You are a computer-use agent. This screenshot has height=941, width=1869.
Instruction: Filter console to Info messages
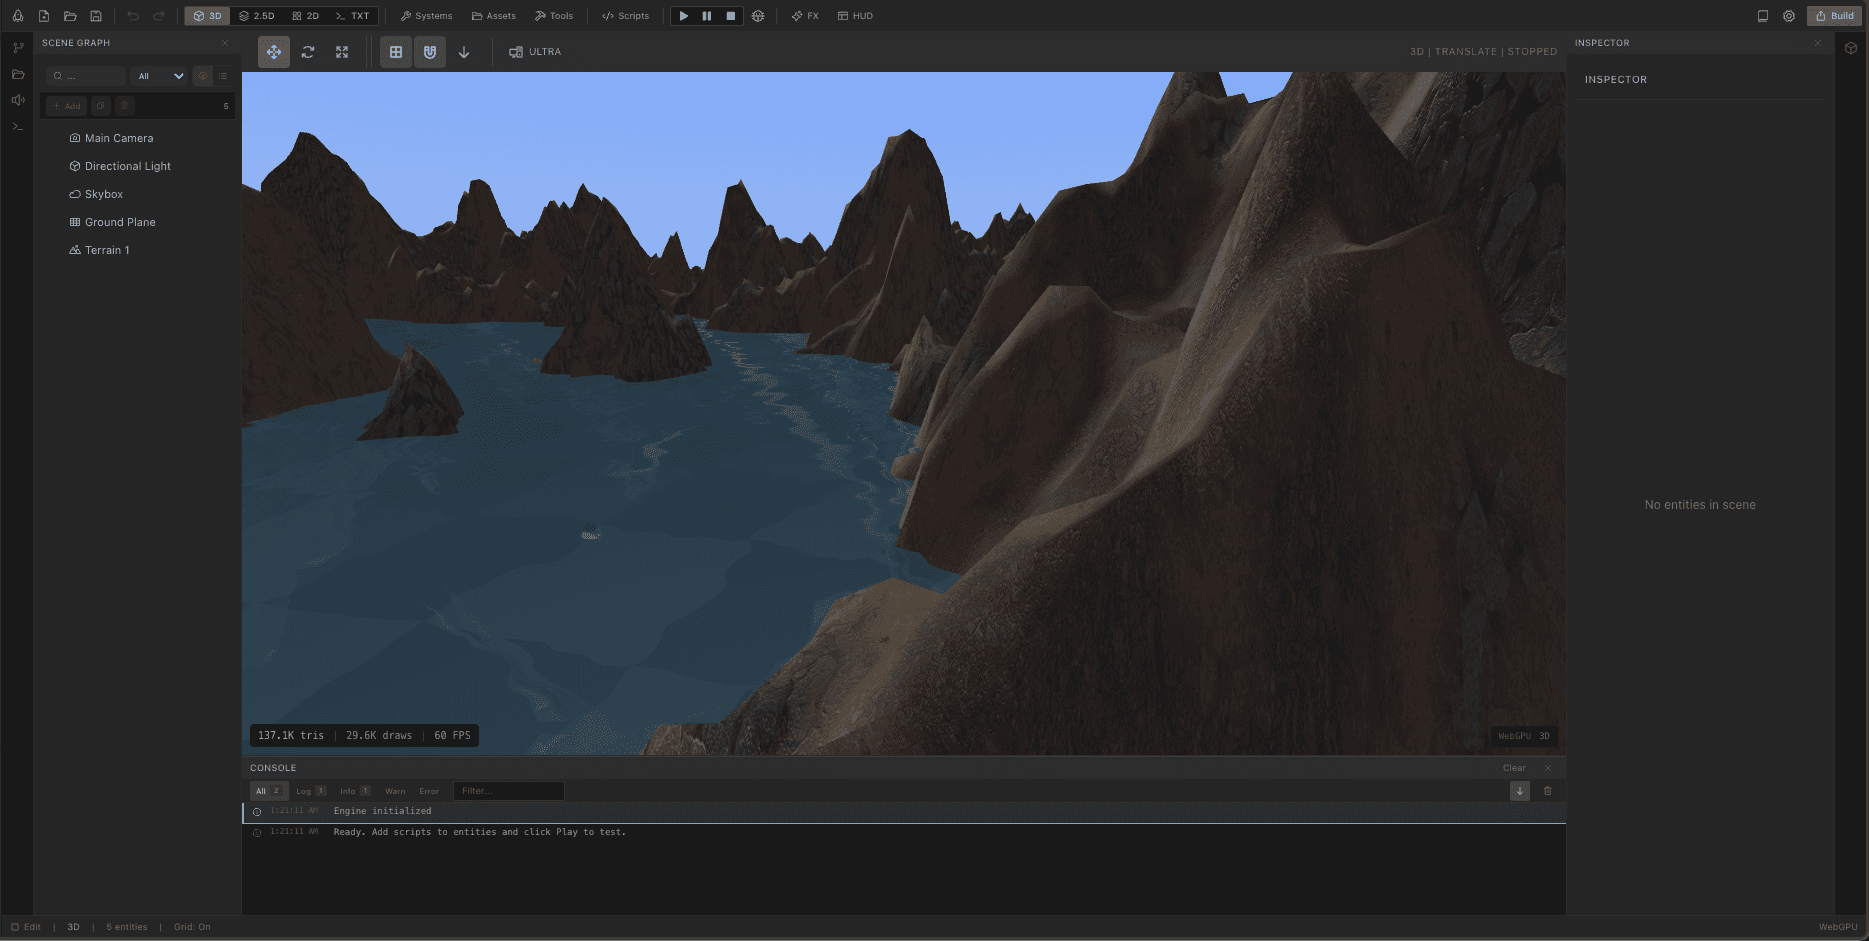pyautogui.click(x=354, y=791)
